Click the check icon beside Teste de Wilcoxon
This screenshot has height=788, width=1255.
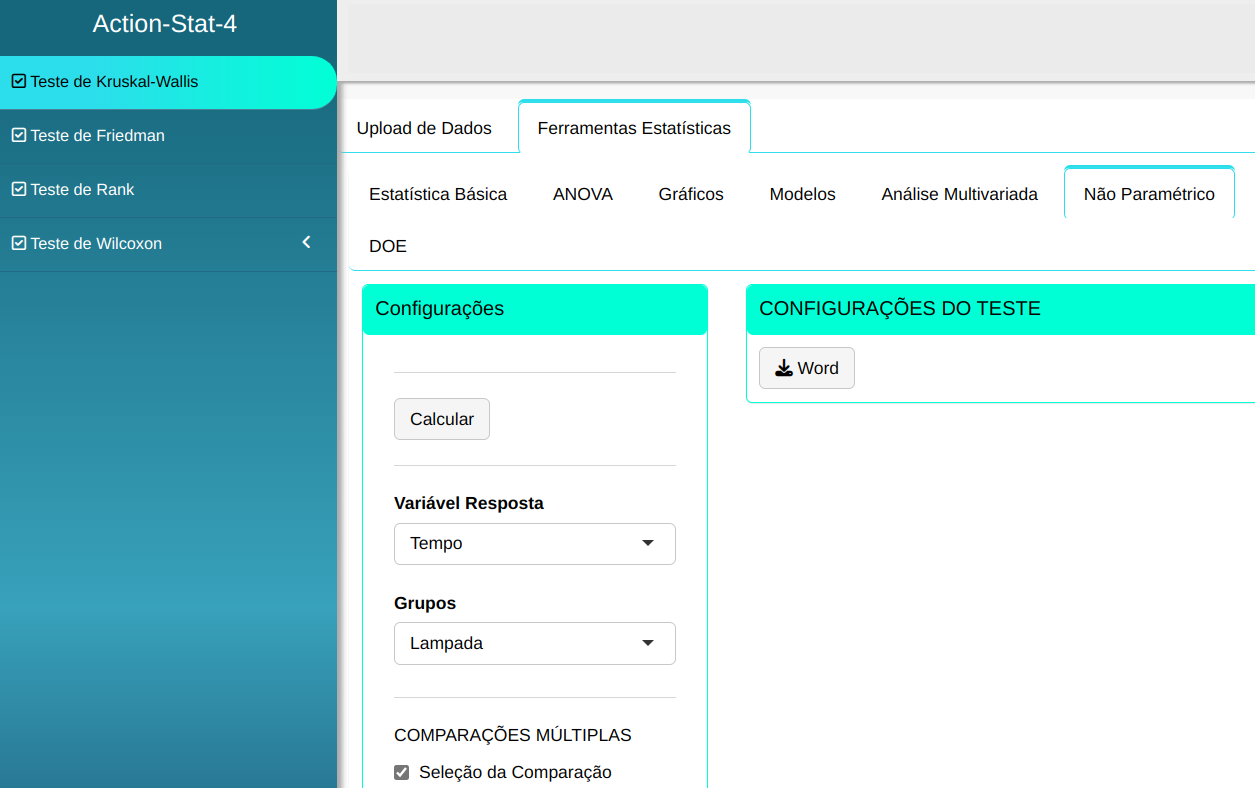18,243
